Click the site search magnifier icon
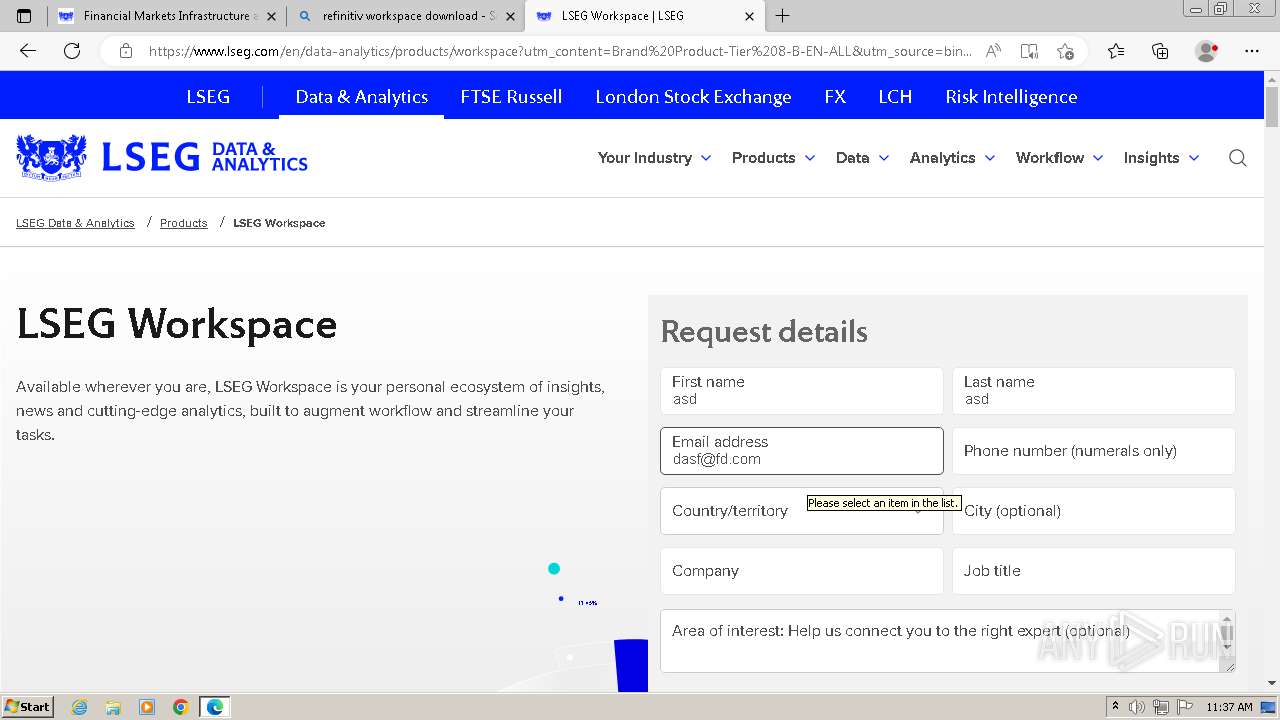The width and height of the screenshot is (1280, 720). (1237, 158)
